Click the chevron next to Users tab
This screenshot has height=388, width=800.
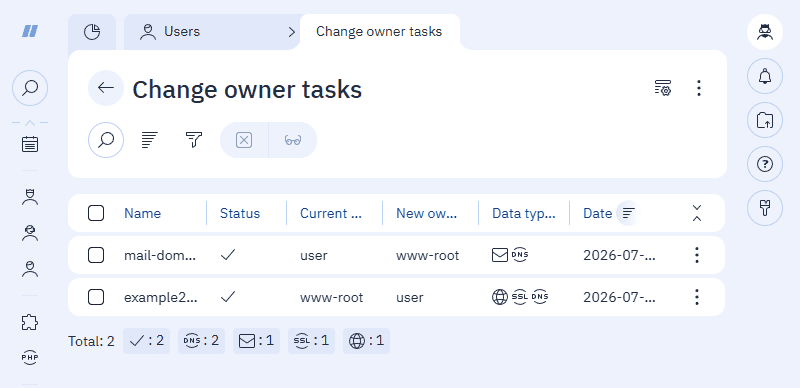coord(292,32)
